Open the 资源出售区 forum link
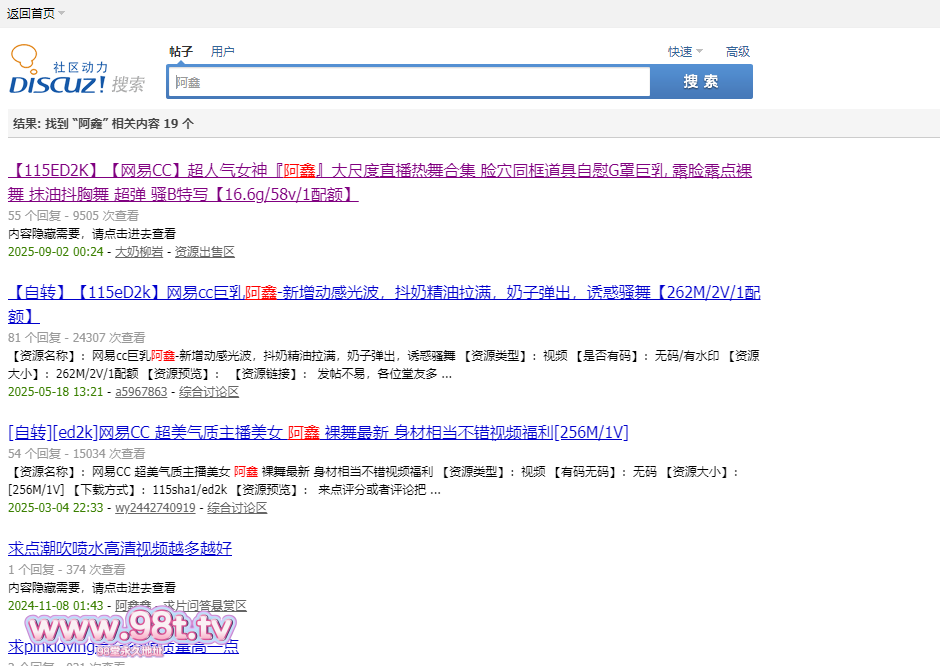The width and height of the screenshot is (940, 666). 204,252
